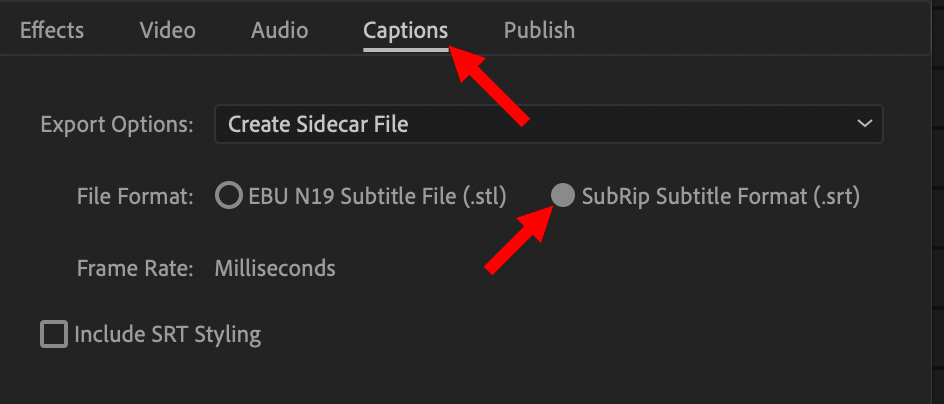
Task: Click the Export Options label
Action: pyautogui.click(x=116, y=125)
